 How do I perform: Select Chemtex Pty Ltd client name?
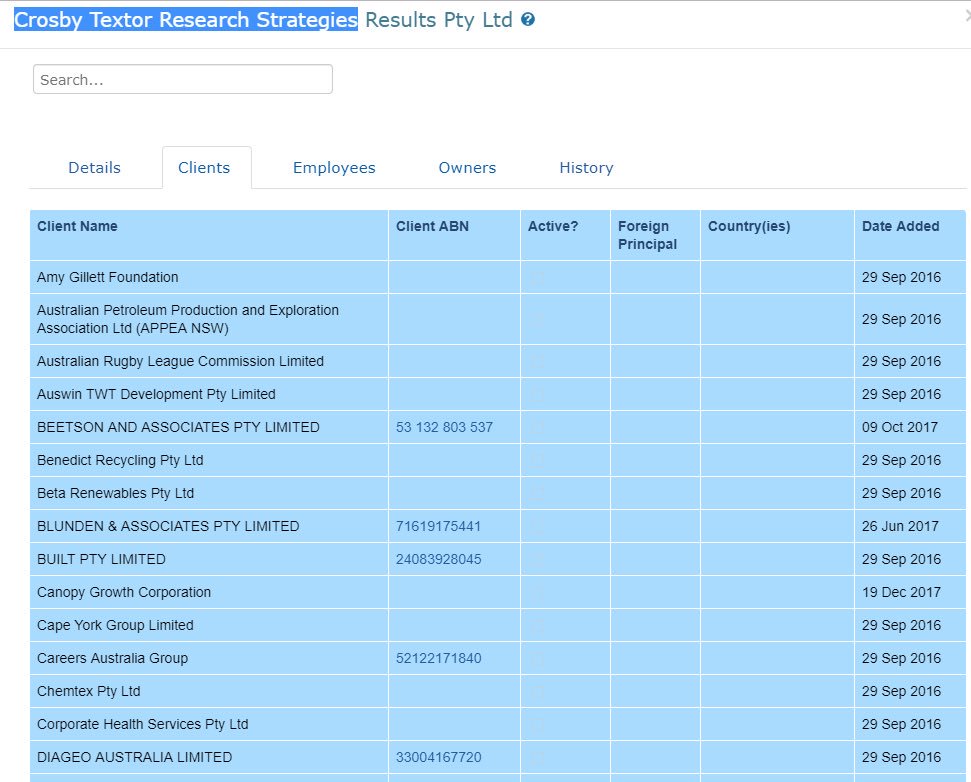pos(89,692)
